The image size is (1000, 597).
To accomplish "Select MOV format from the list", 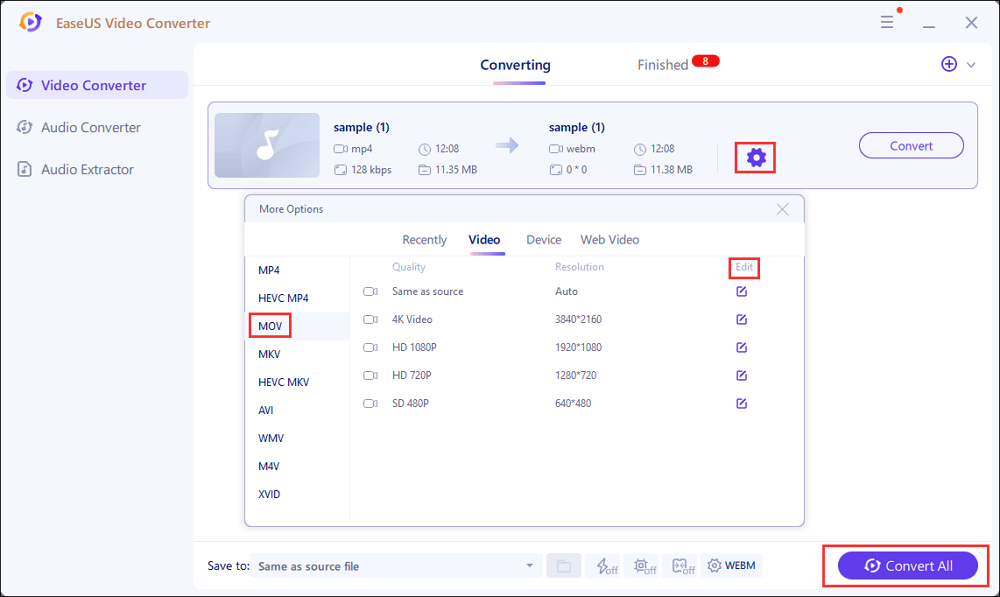I will 269,326.
